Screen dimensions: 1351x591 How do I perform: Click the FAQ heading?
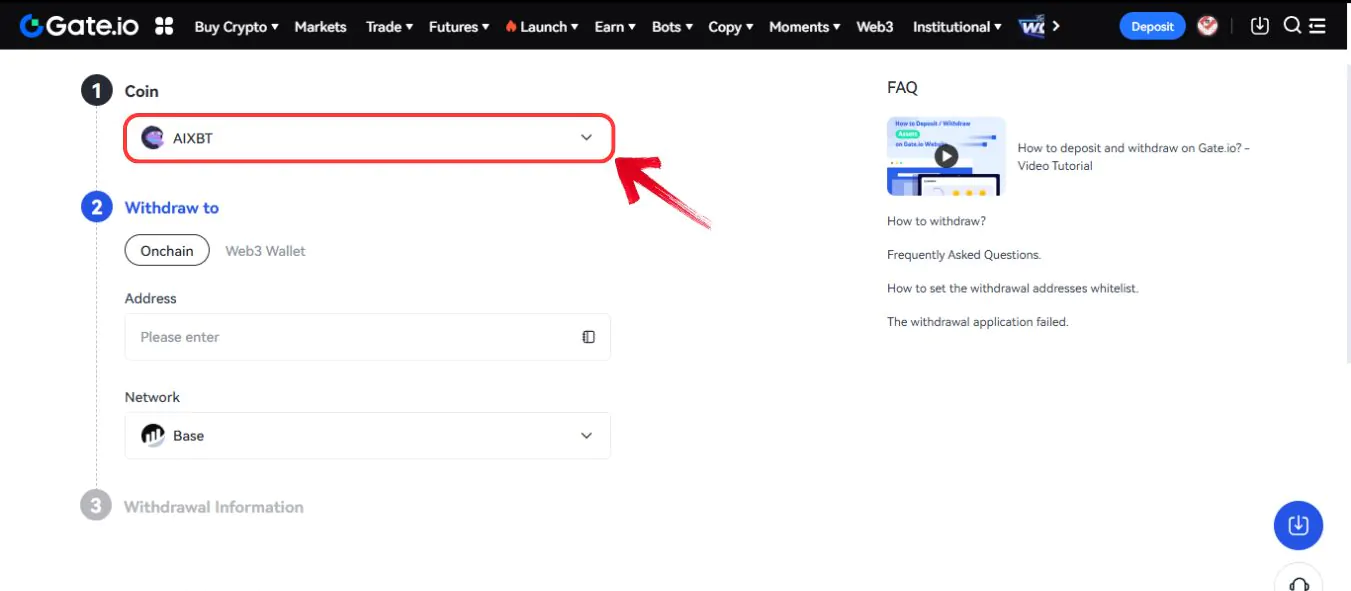(902, 88)
